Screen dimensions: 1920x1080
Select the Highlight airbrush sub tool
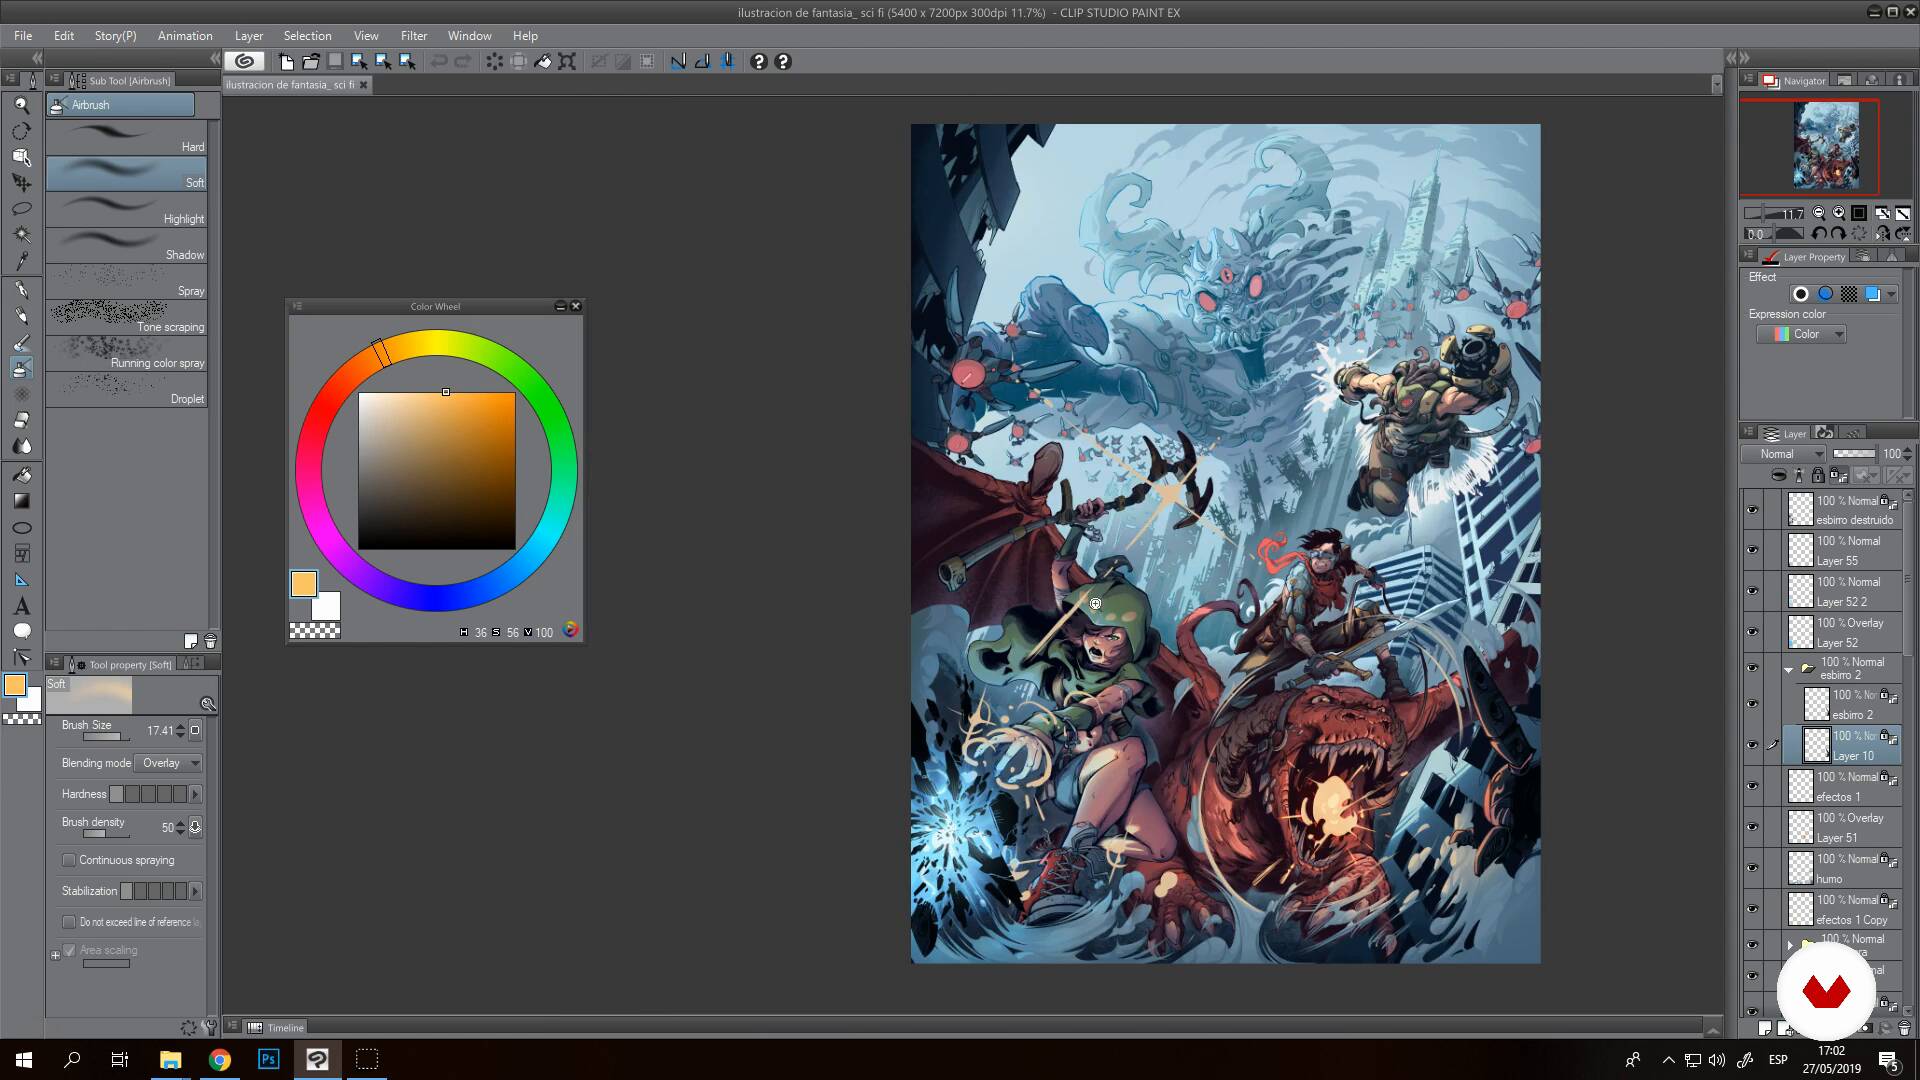(126, 210)
